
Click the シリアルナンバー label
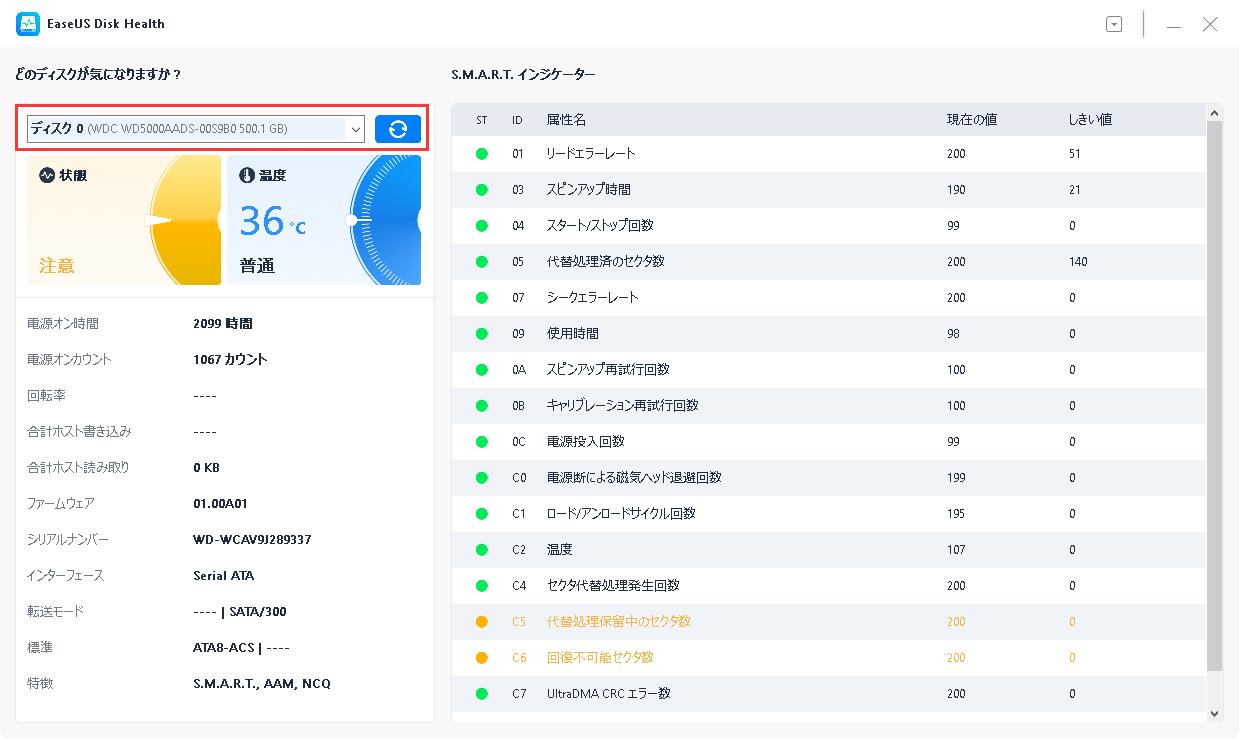point(68,540)
